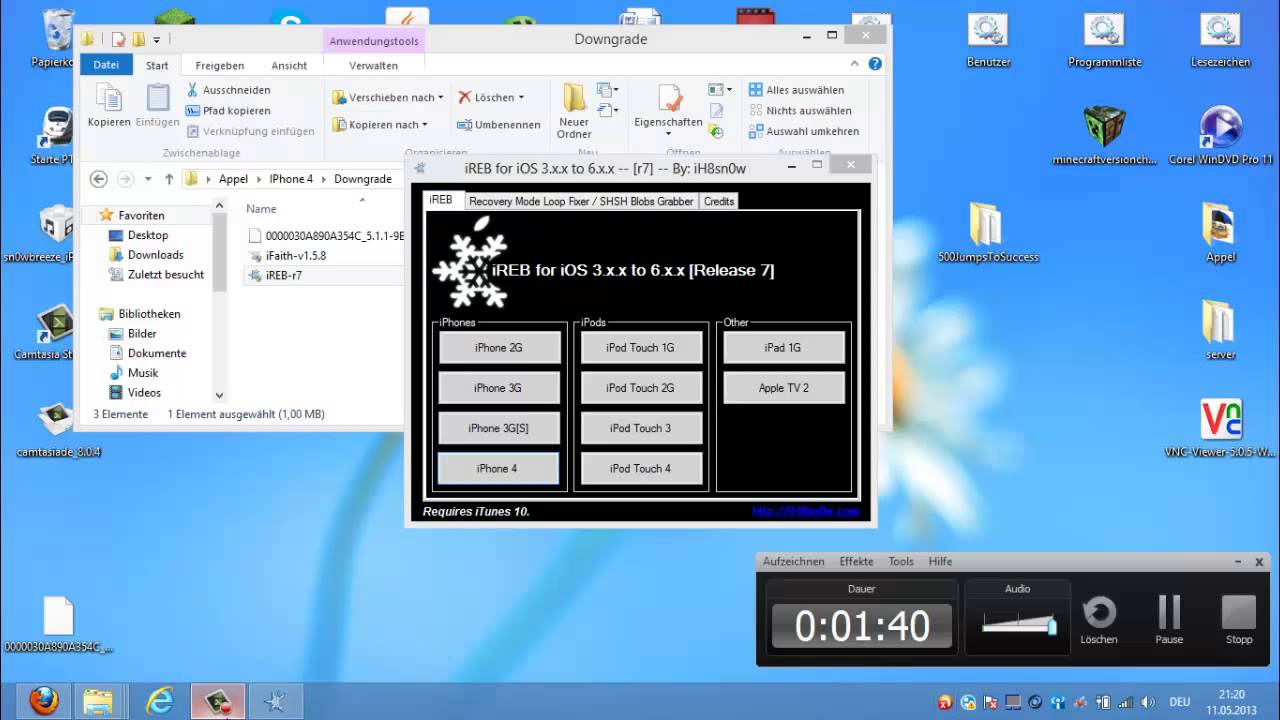This screenshot has height=720, width=1280.
Task: Click the Eigenschaften checkmark document icon
Action: point(668,98)
